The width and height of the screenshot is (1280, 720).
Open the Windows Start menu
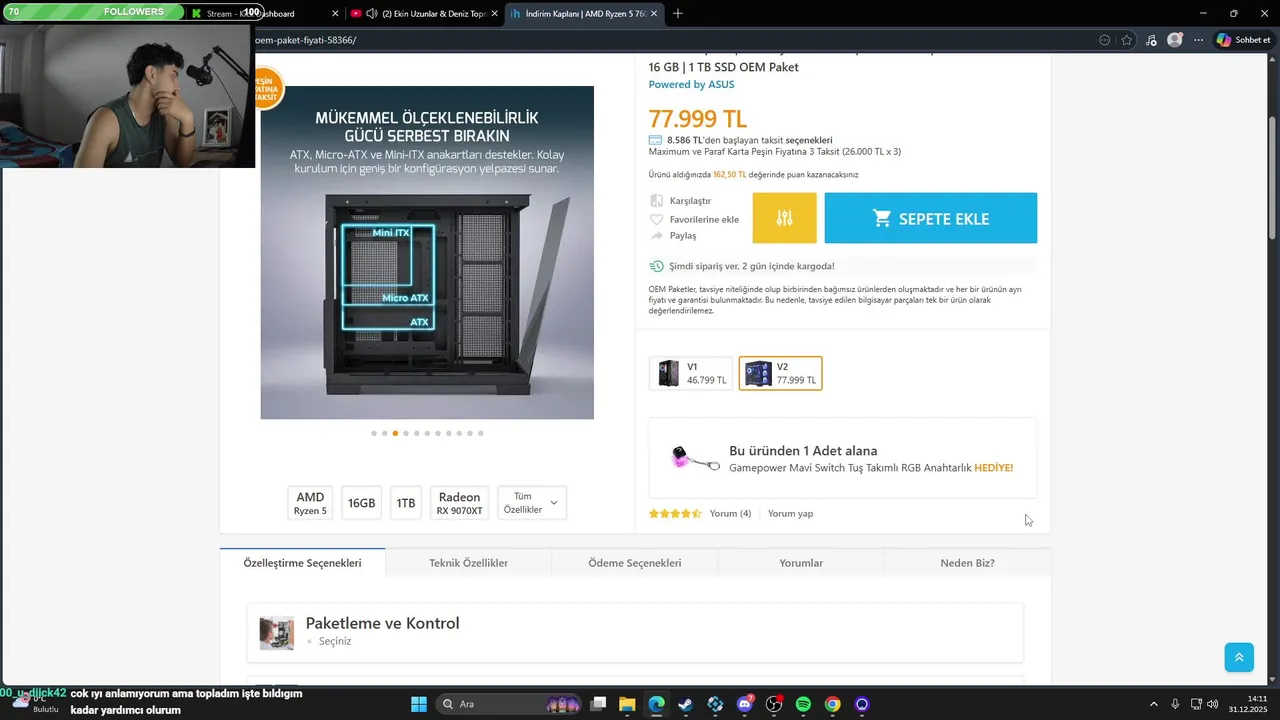click(x=419, y=704)
